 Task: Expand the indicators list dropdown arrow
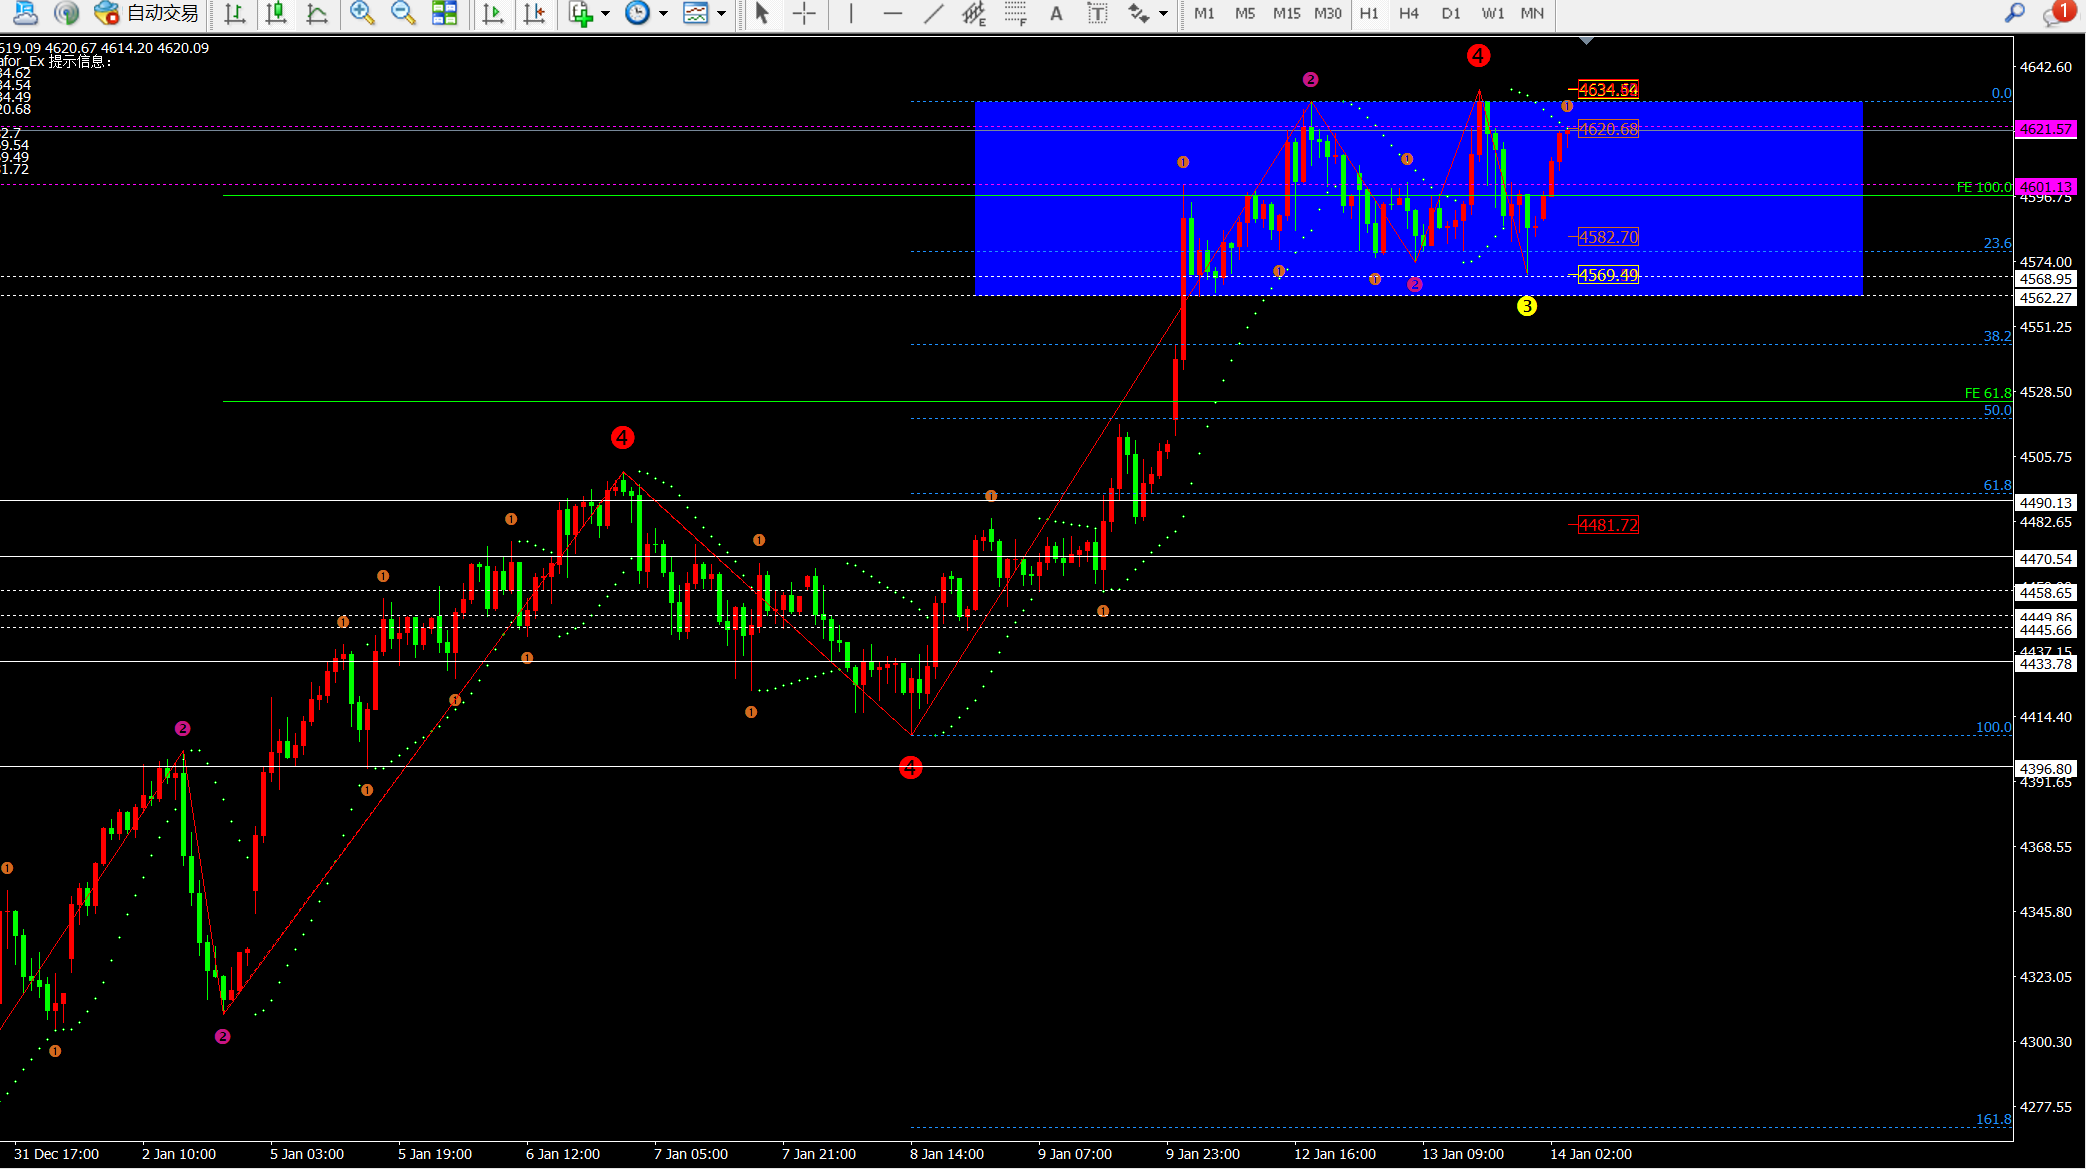click(606, 14)
